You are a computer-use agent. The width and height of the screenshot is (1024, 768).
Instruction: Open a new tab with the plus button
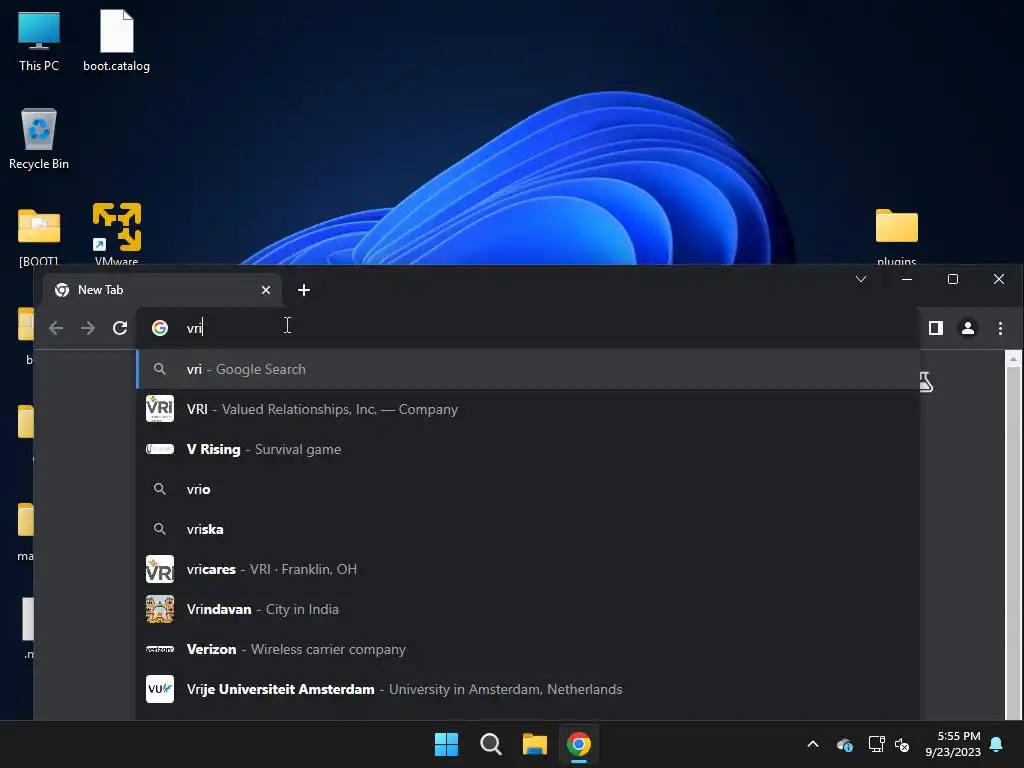point(304,290)
